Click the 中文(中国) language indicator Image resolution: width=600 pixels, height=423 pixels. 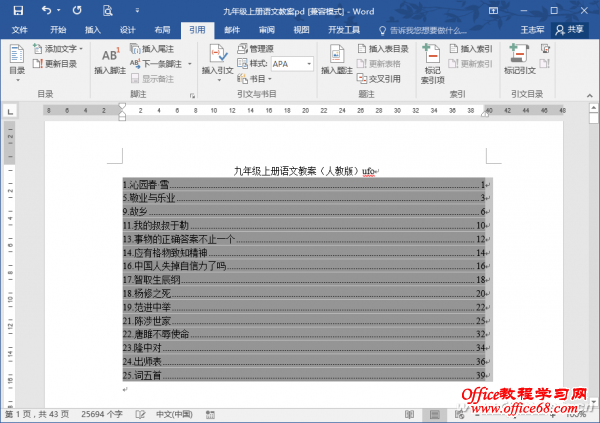(174, 414)
